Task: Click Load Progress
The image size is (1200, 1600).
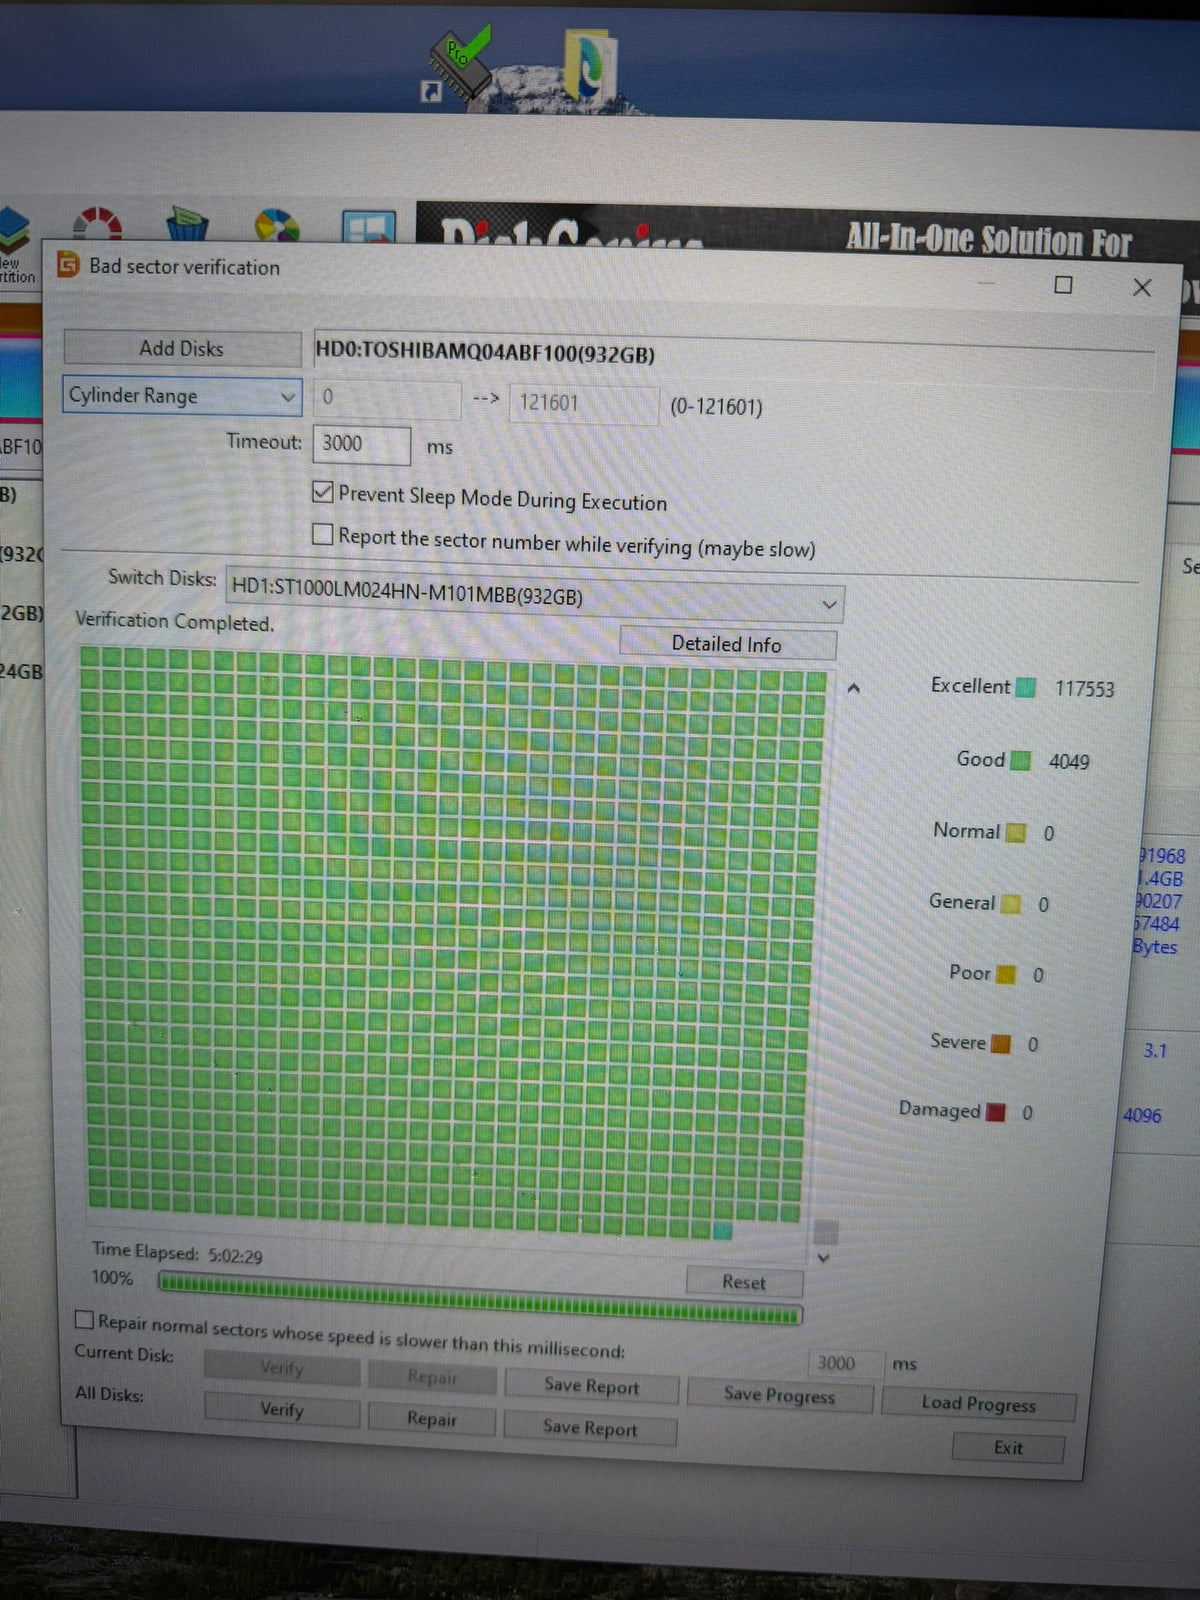Action: 978,1404
